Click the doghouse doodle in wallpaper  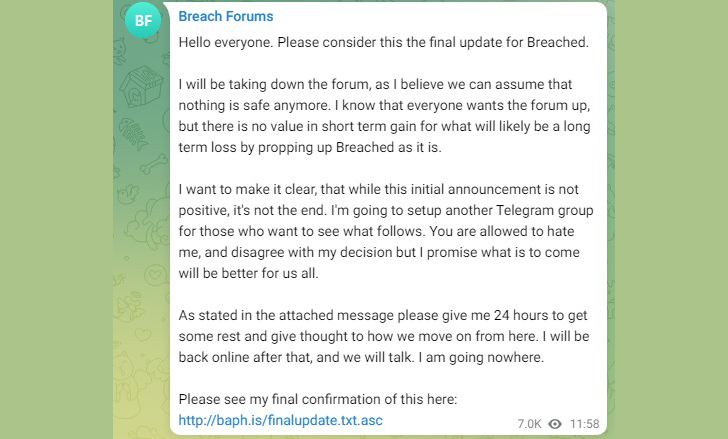141,86
